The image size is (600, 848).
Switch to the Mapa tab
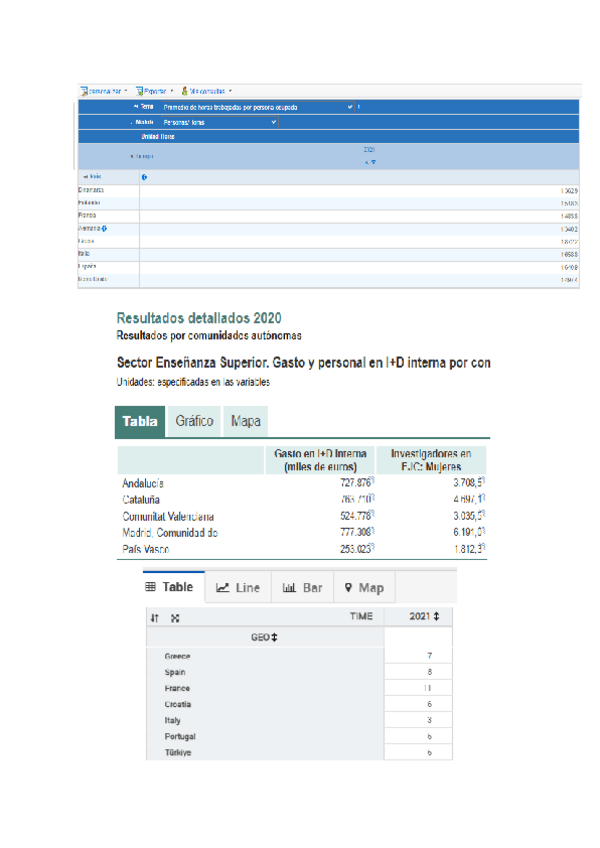click(x=245, y=421)
